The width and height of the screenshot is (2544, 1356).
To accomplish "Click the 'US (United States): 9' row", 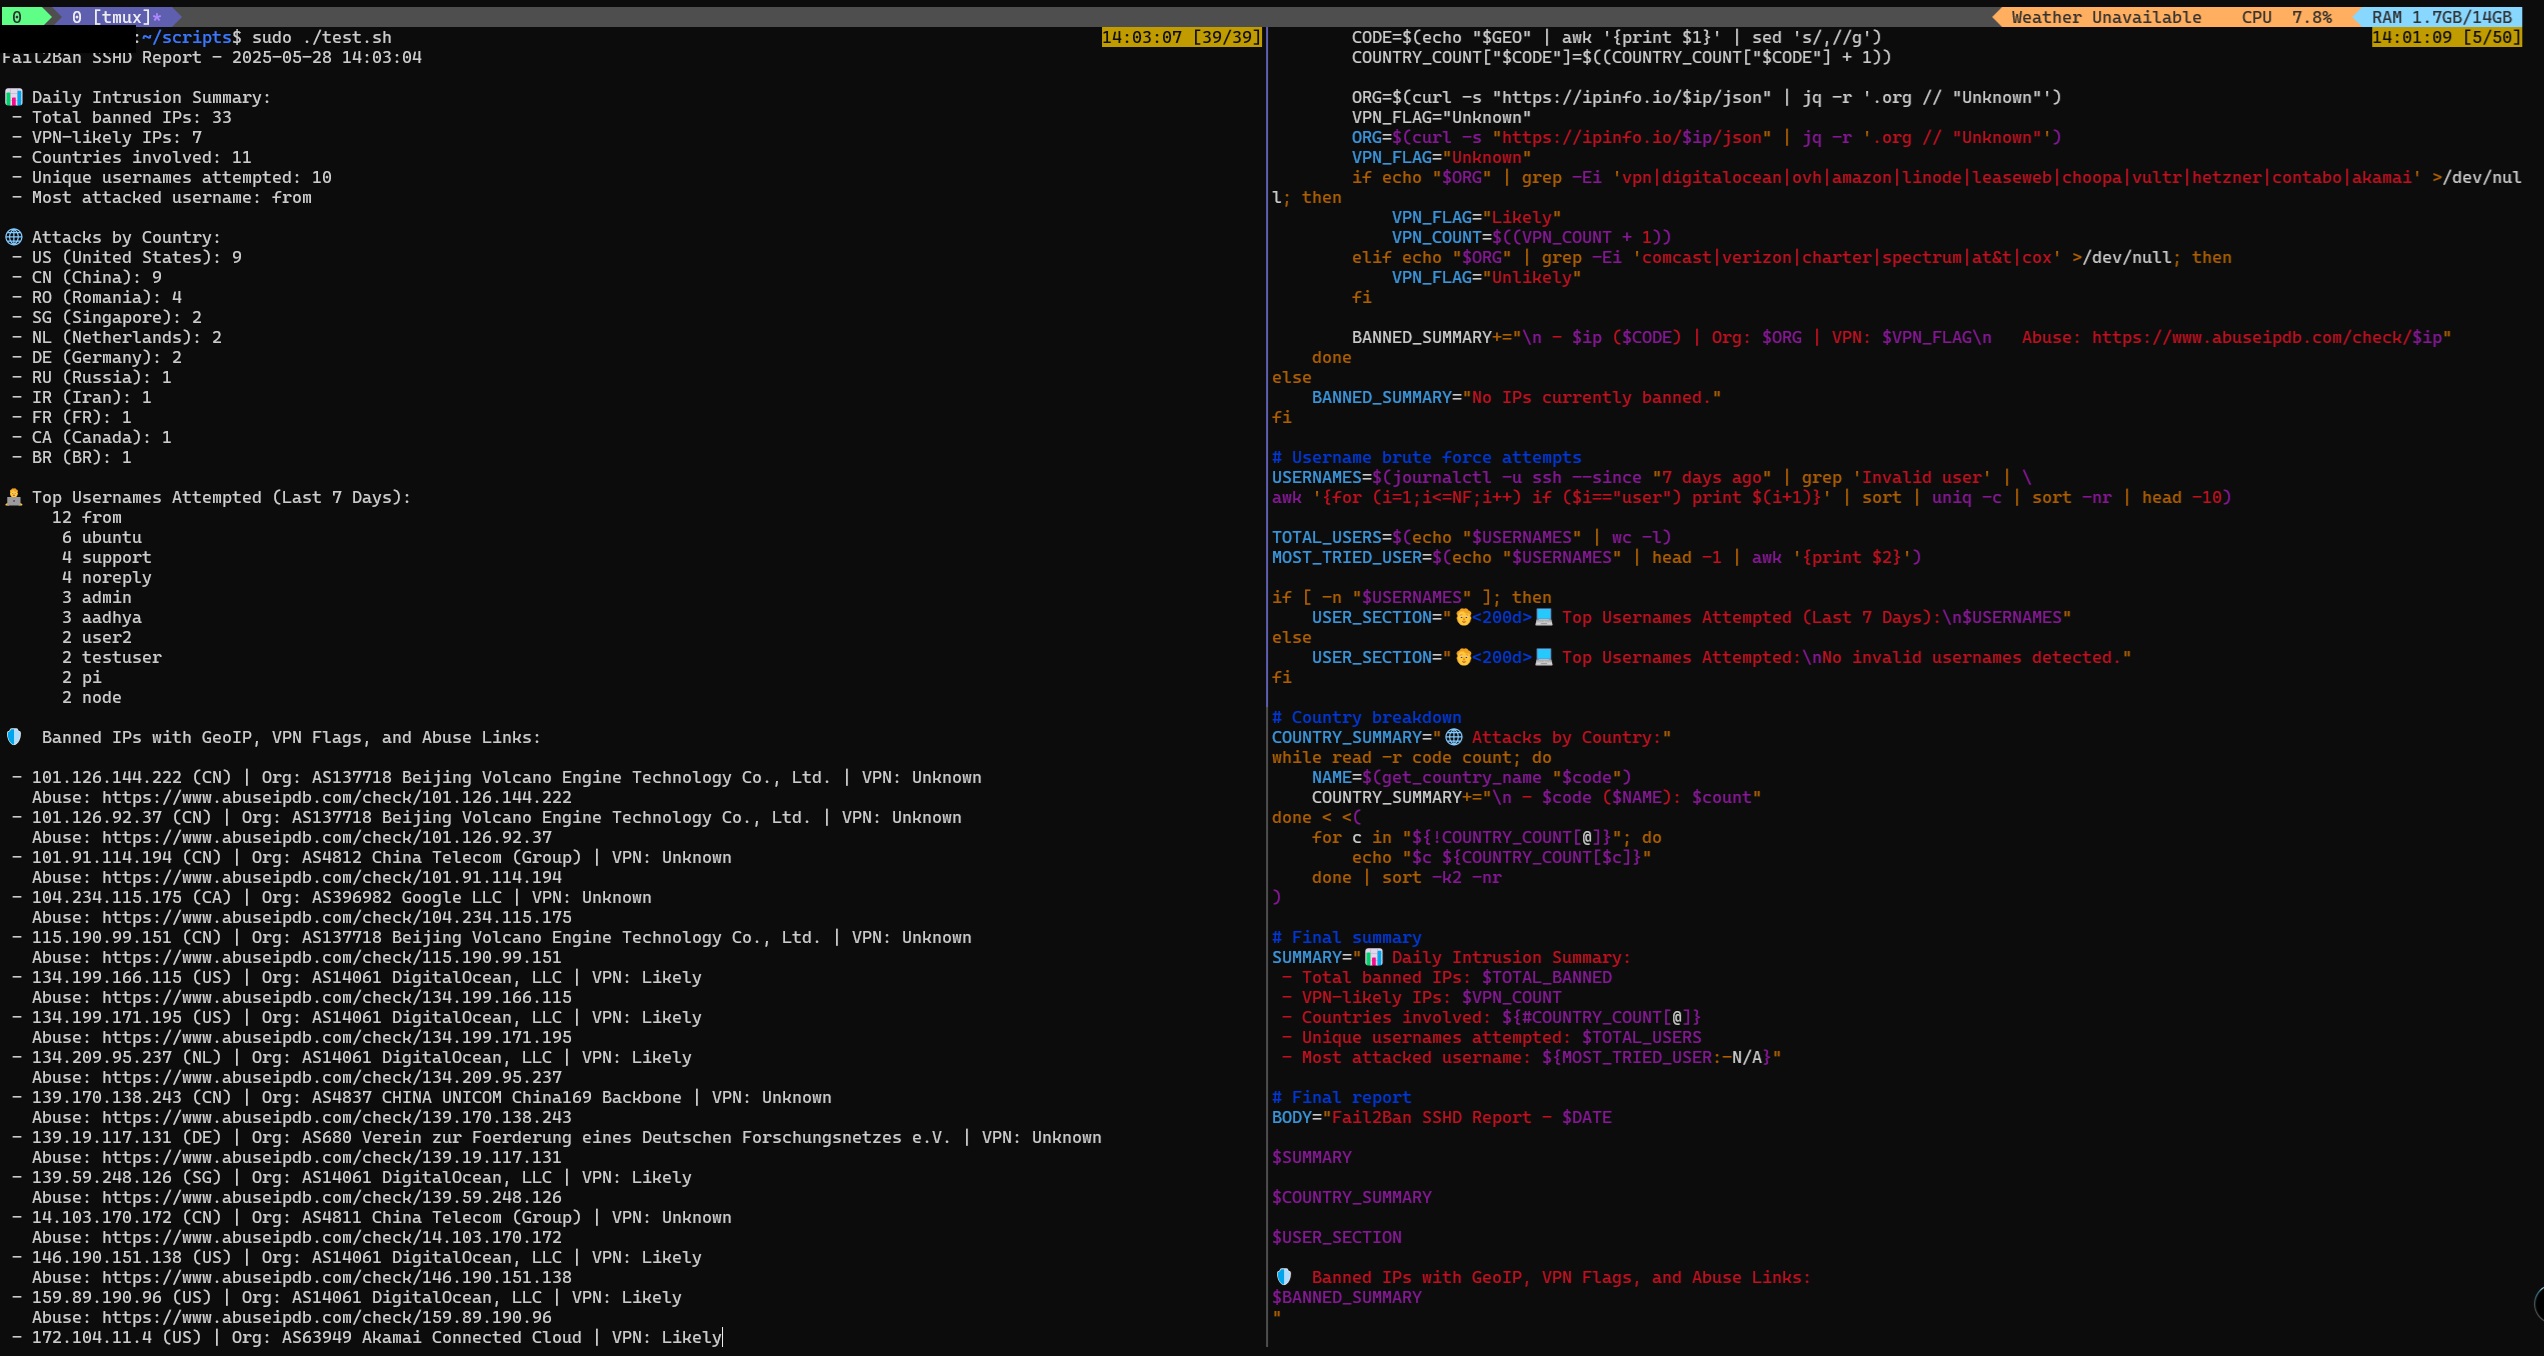I will (127, 257).
